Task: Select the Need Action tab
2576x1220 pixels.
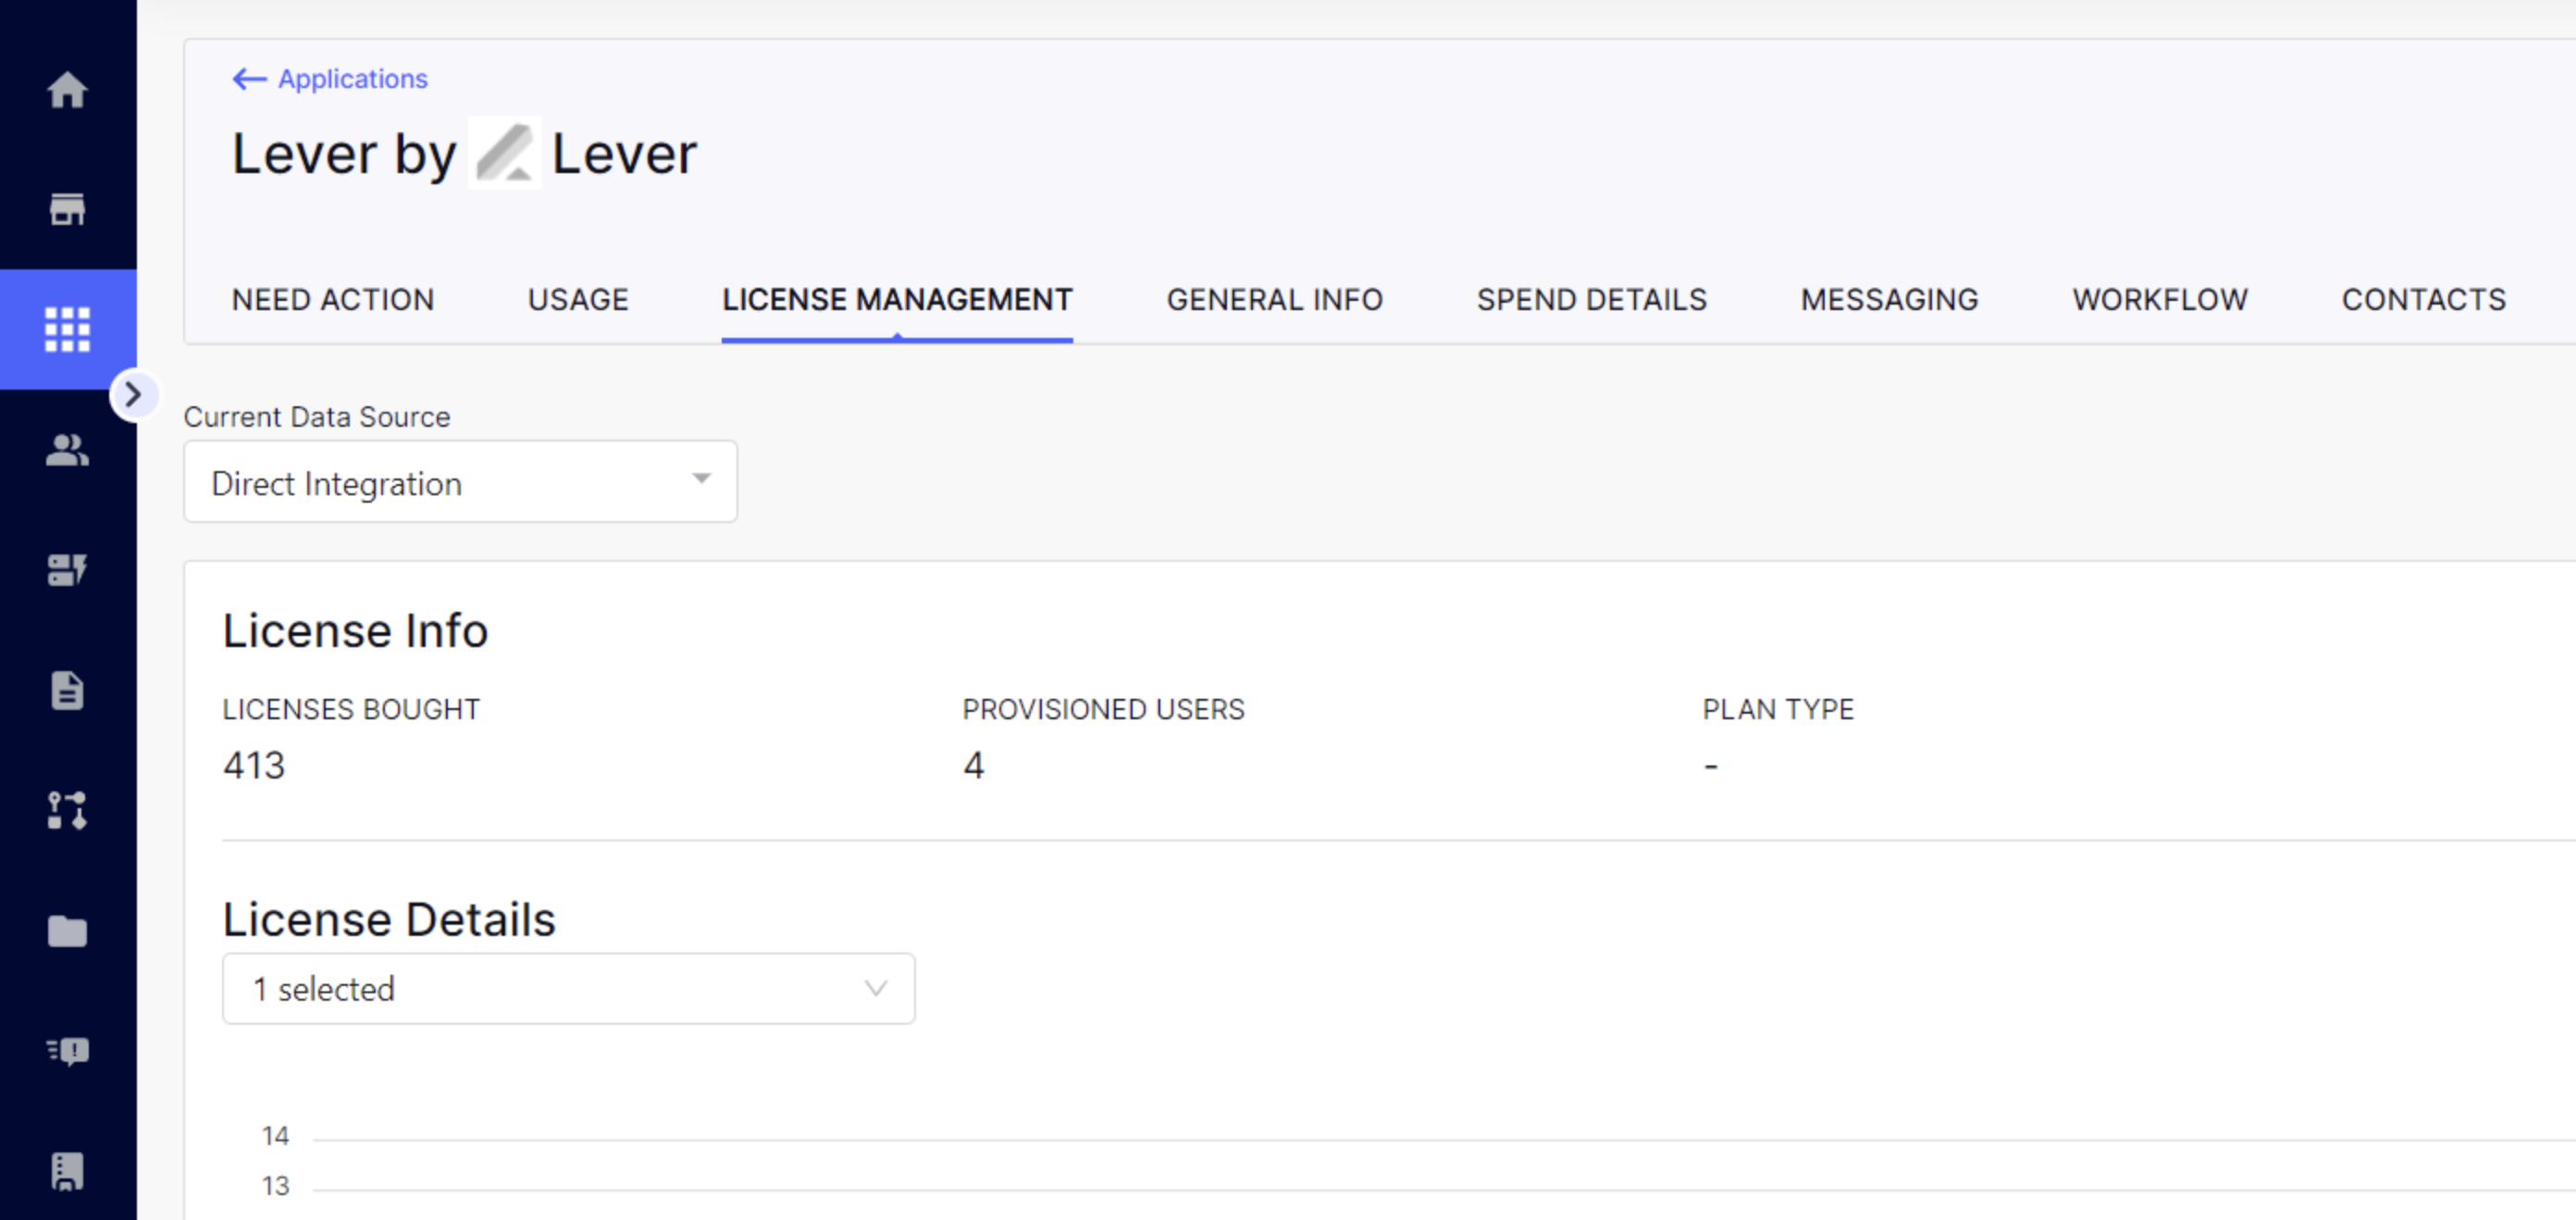Action: coord(332,299)
